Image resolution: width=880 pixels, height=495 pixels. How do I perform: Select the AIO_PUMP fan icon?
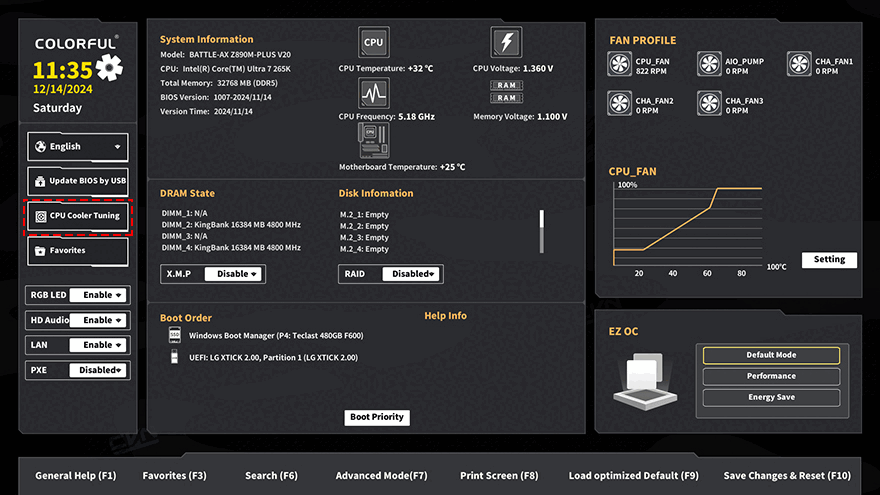pyautogui.click(x=709, y=64)
